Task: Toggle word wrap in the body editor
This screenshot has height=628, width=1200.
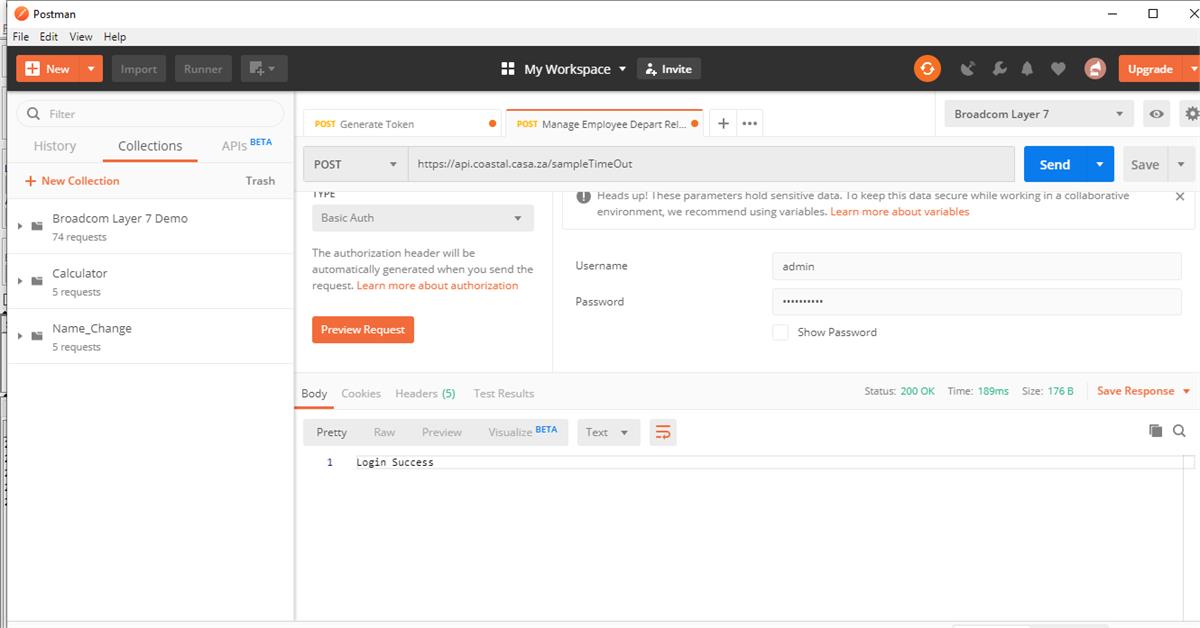Action: [x=663, y=431]
